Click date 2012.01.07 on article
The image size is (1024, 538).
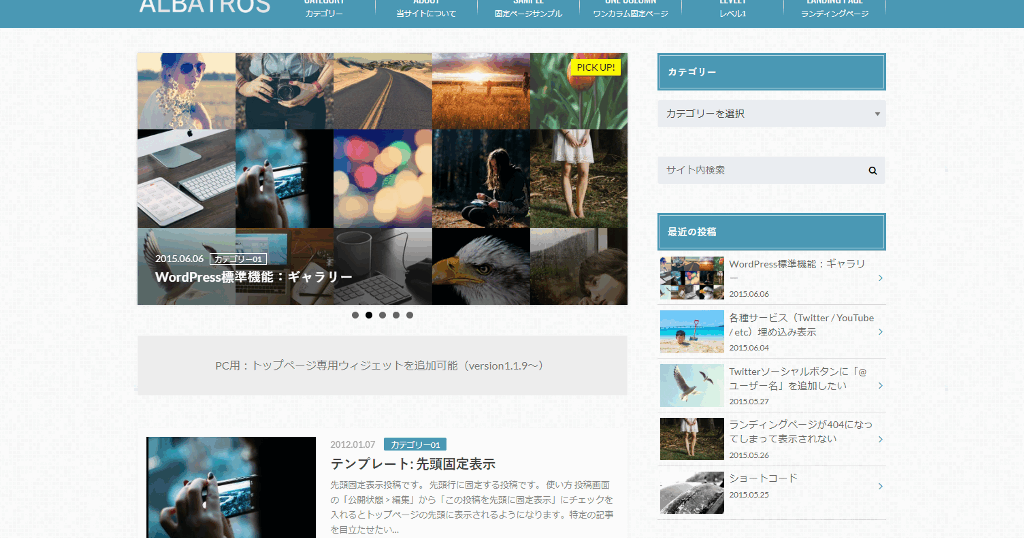coord(353,445)
